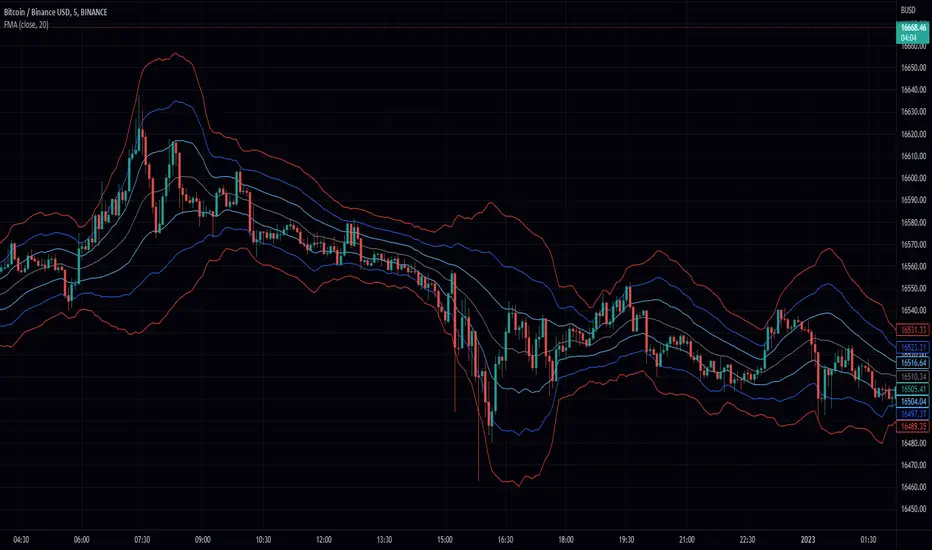Click the 21:00 time axis label

(x=687, y=540)
